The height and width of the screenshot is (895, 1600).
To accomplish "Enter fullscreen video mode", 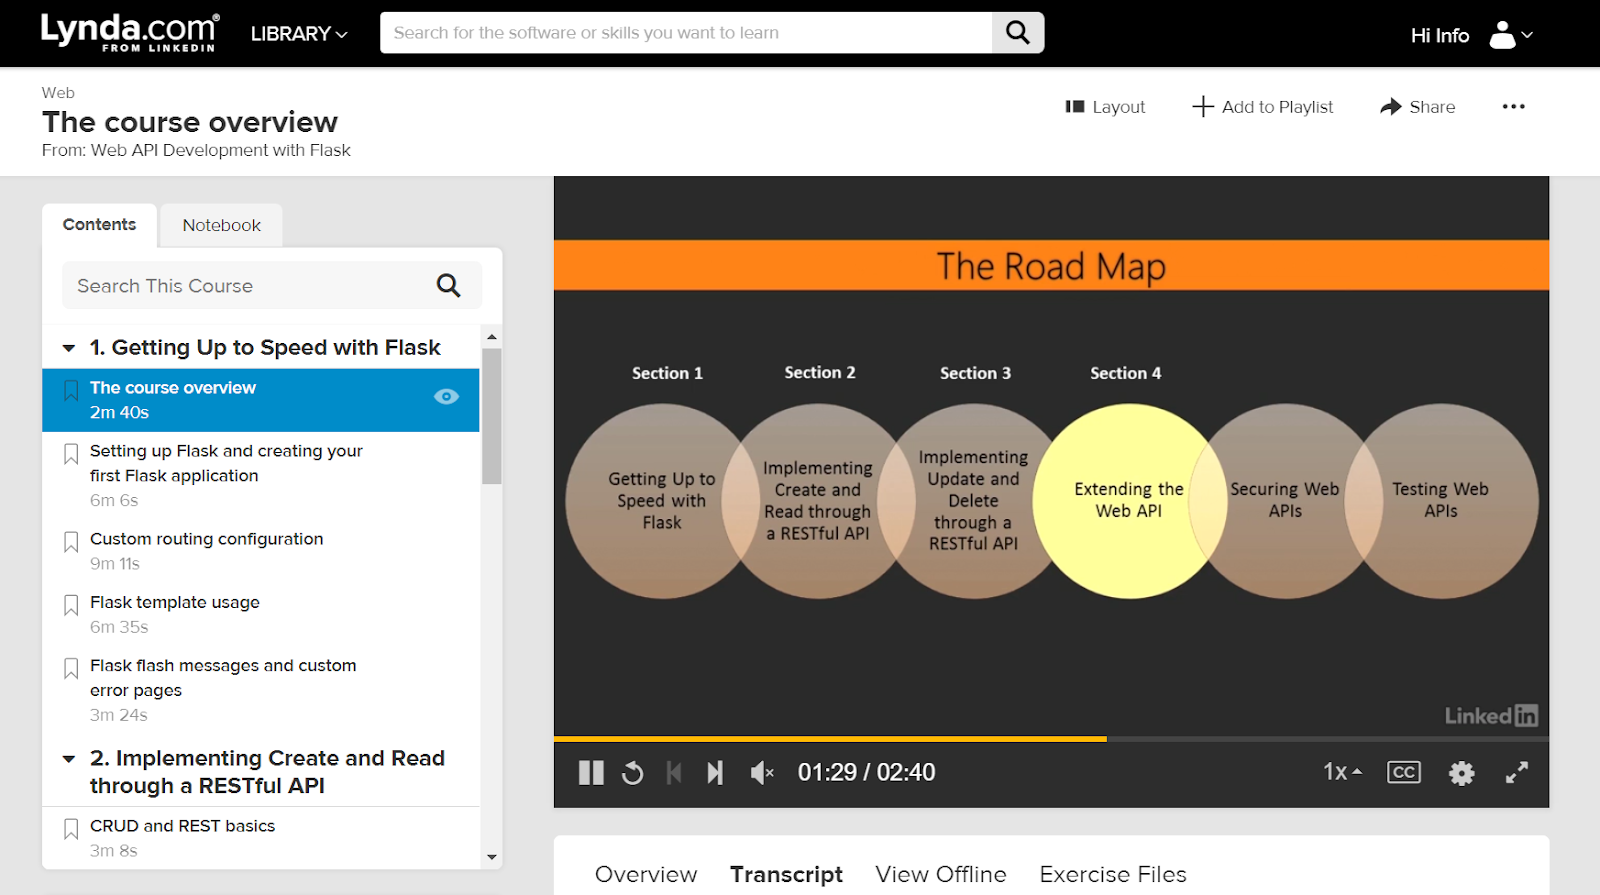I will 1517,773.
